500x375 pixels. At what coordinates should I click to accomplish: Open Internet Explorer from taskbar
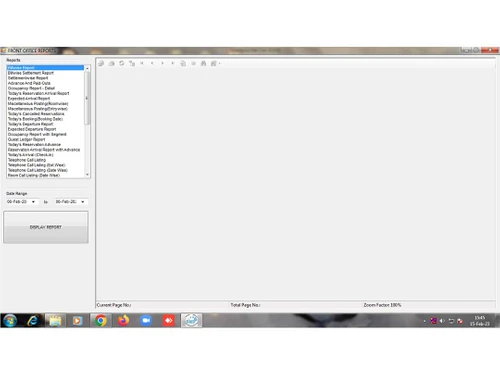tap(33, 321)
